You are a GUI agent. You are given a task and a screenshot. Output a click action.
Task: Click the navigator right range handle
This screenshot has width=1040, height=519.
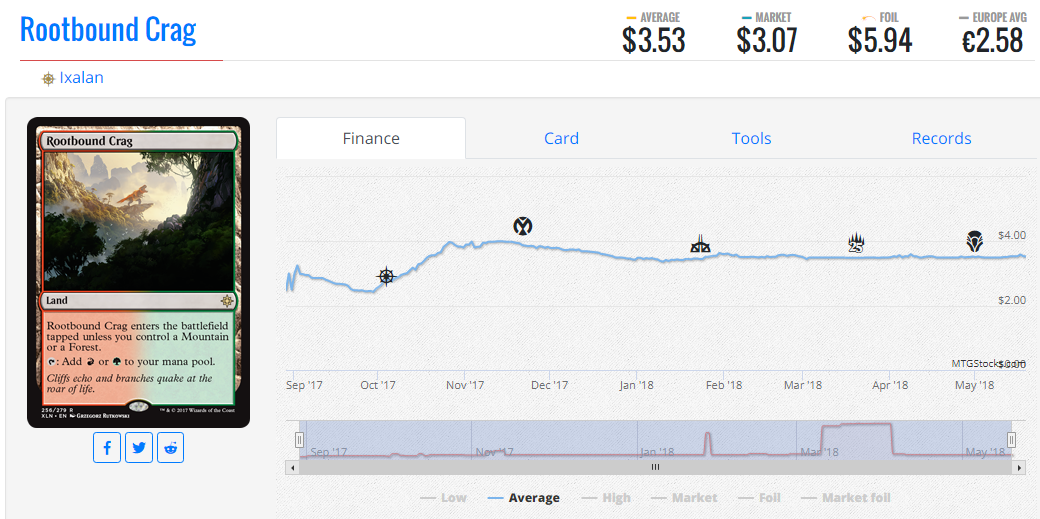[x=1011, y=439]
